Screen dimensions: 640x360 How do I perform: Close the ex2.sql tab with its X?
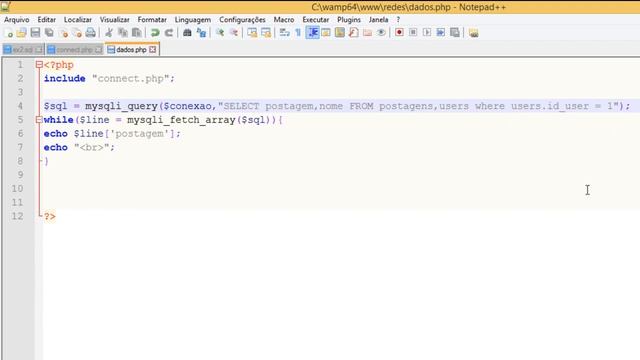(x=39, y=50)
